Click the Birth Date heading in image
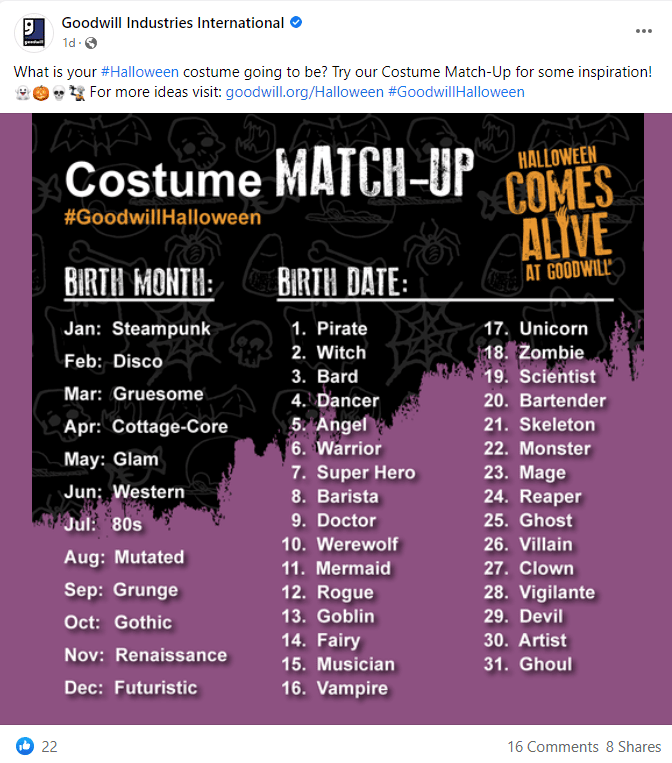This screenshot has height=763, width=672. tap(342, 283)
